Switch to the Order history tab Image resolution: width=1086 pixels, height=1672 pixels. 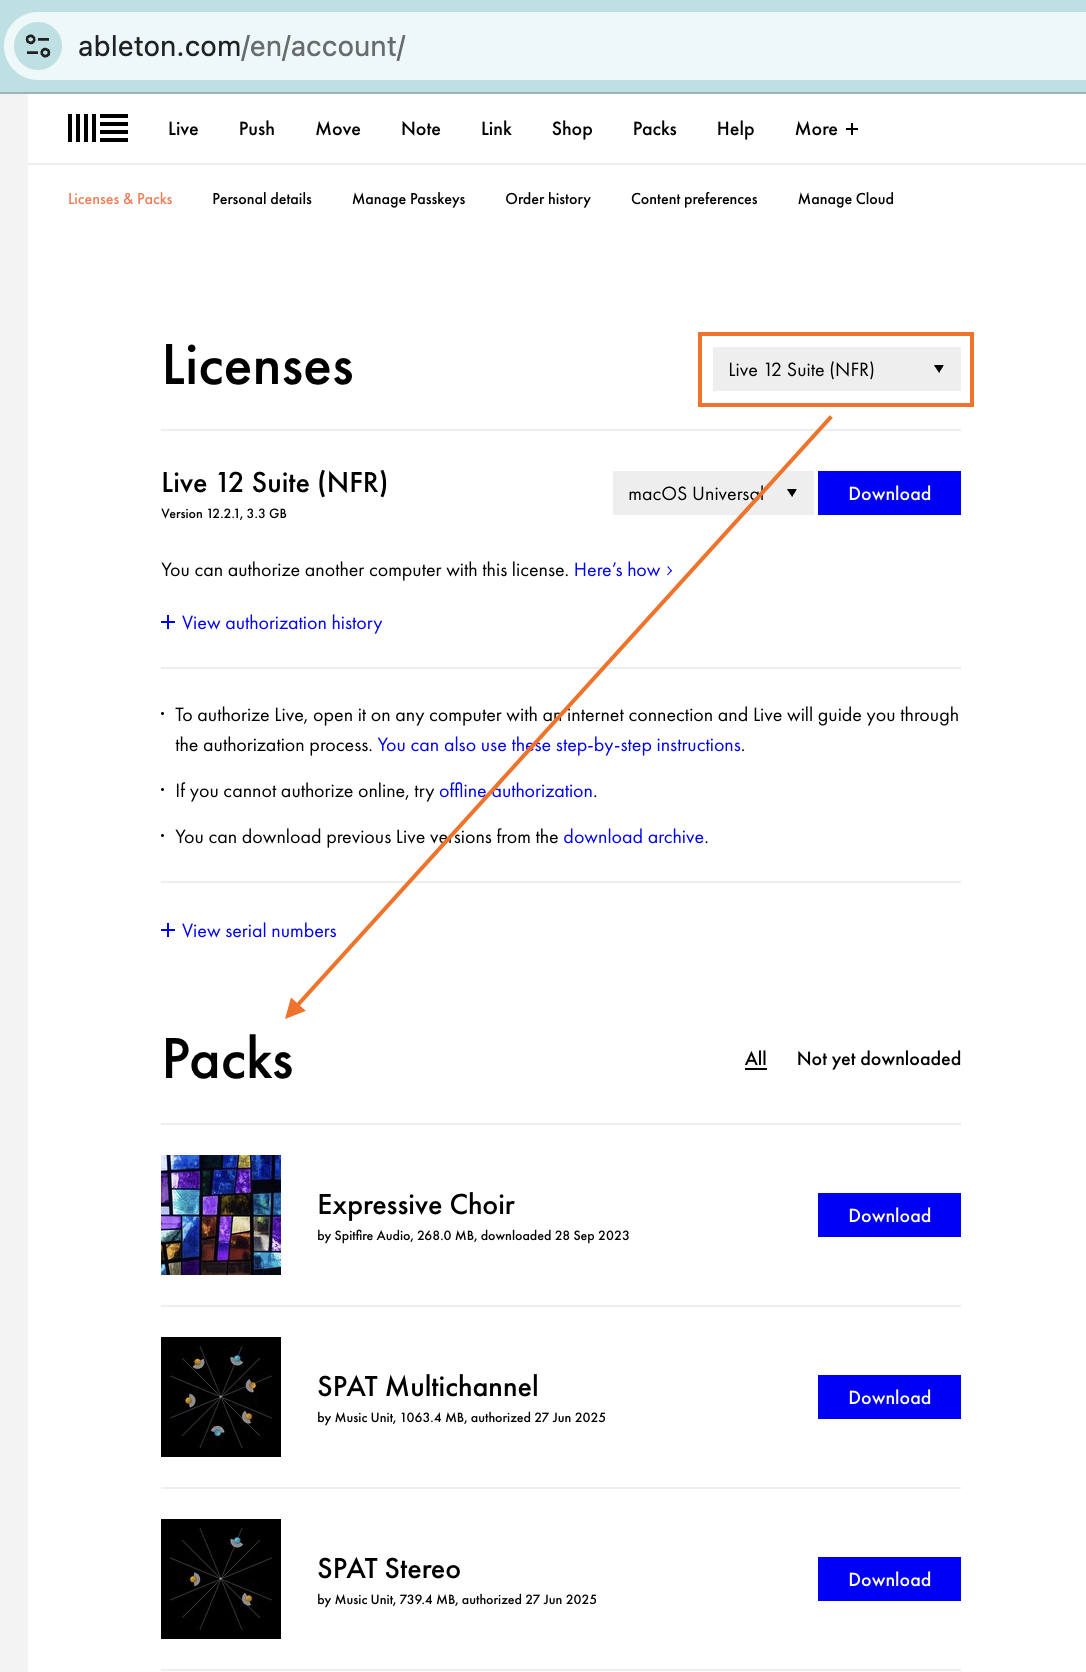point(548,199)
